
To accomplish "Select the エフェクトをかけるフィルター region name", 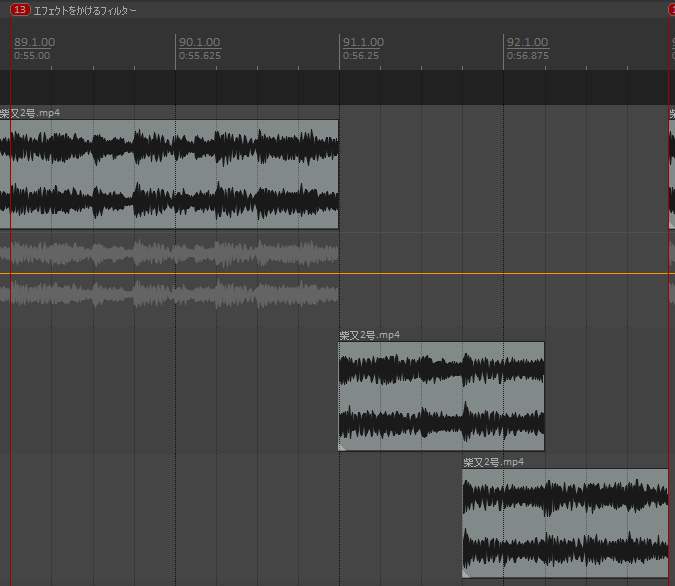I will coord(85,10).
